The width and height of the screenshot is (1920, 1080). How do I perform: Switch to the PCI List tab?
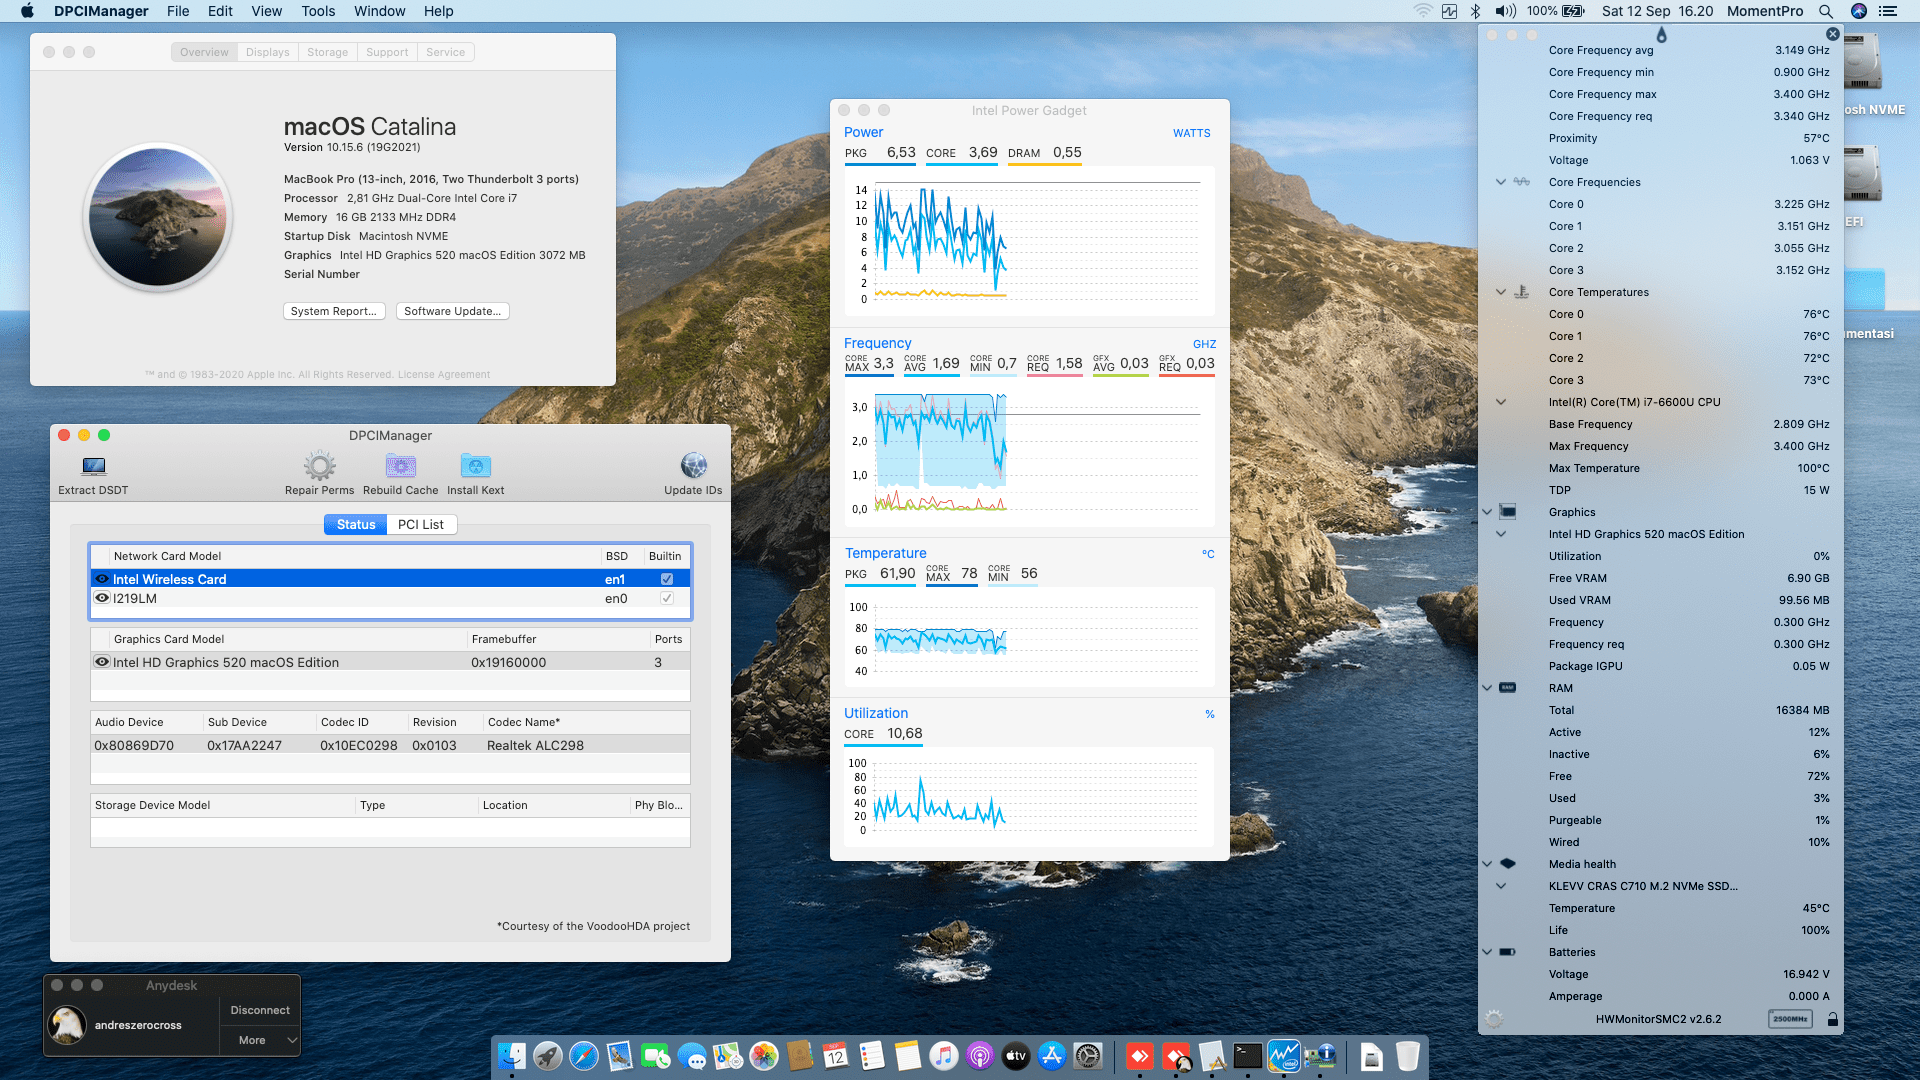click(421, 524)
